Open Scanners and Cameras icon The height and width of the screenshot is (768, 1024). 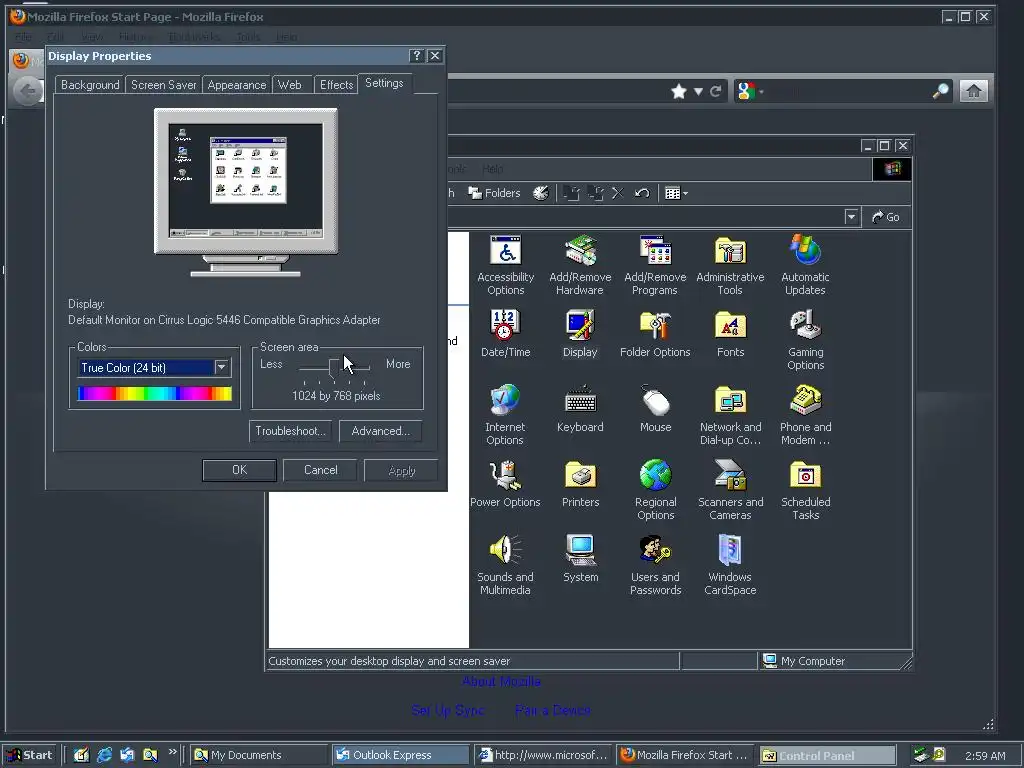[730, 490]
